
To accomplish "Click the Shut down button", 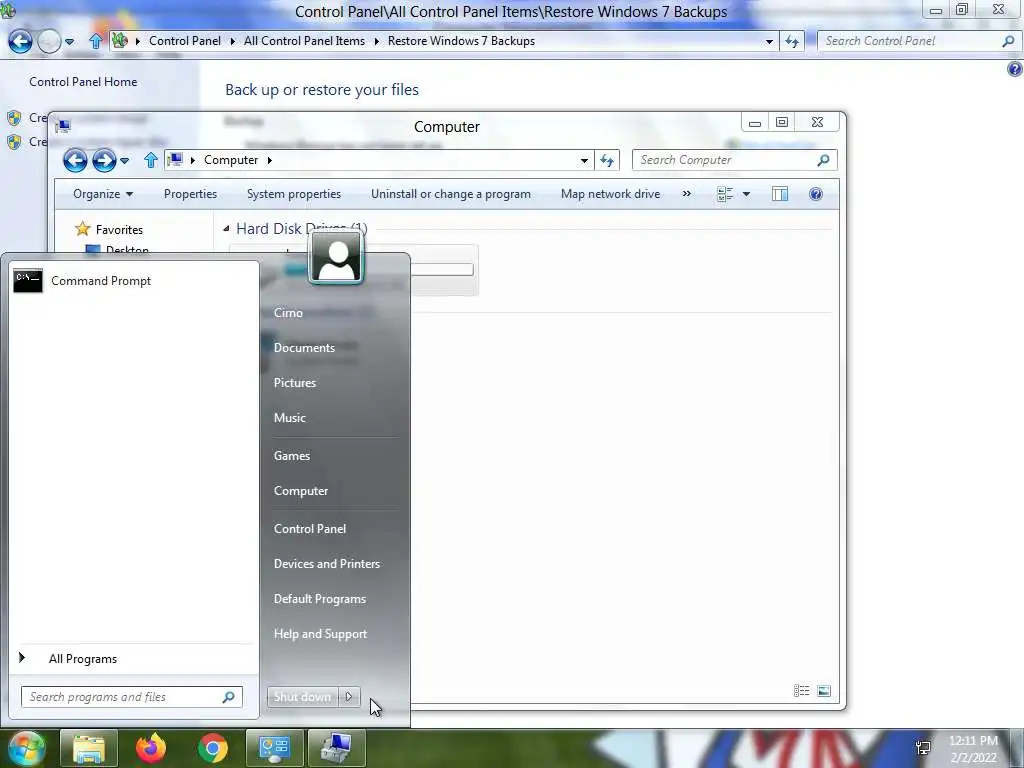I will point(302,697).
